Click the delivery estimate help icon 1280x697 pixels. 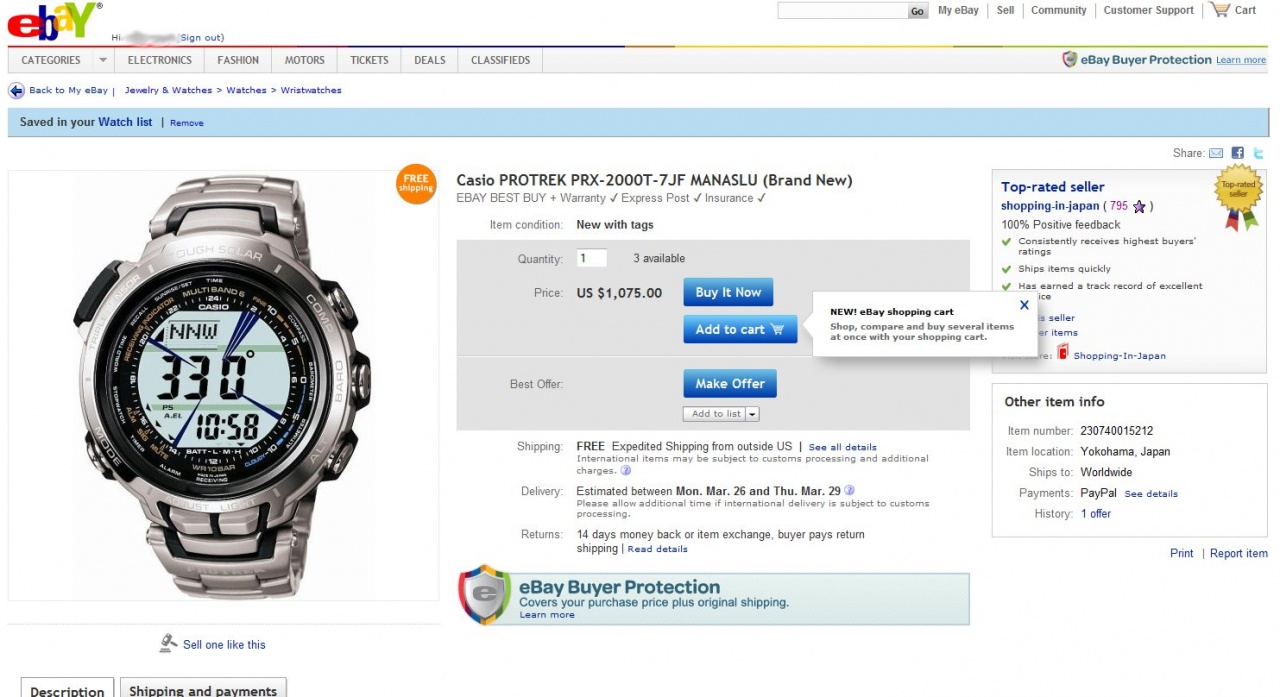[849, 490]
